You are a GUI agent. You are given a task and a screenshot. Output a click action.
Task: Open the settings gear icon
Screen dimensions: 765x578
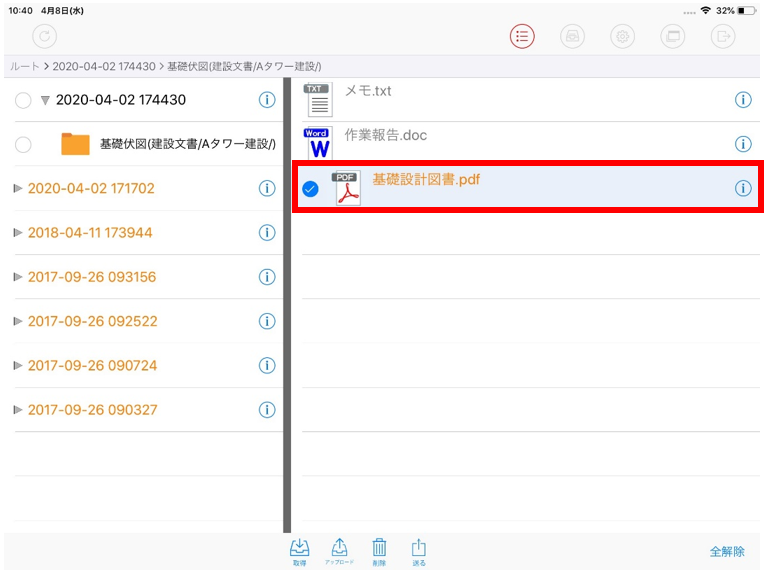pyautogui.click(x=622, y=37)
